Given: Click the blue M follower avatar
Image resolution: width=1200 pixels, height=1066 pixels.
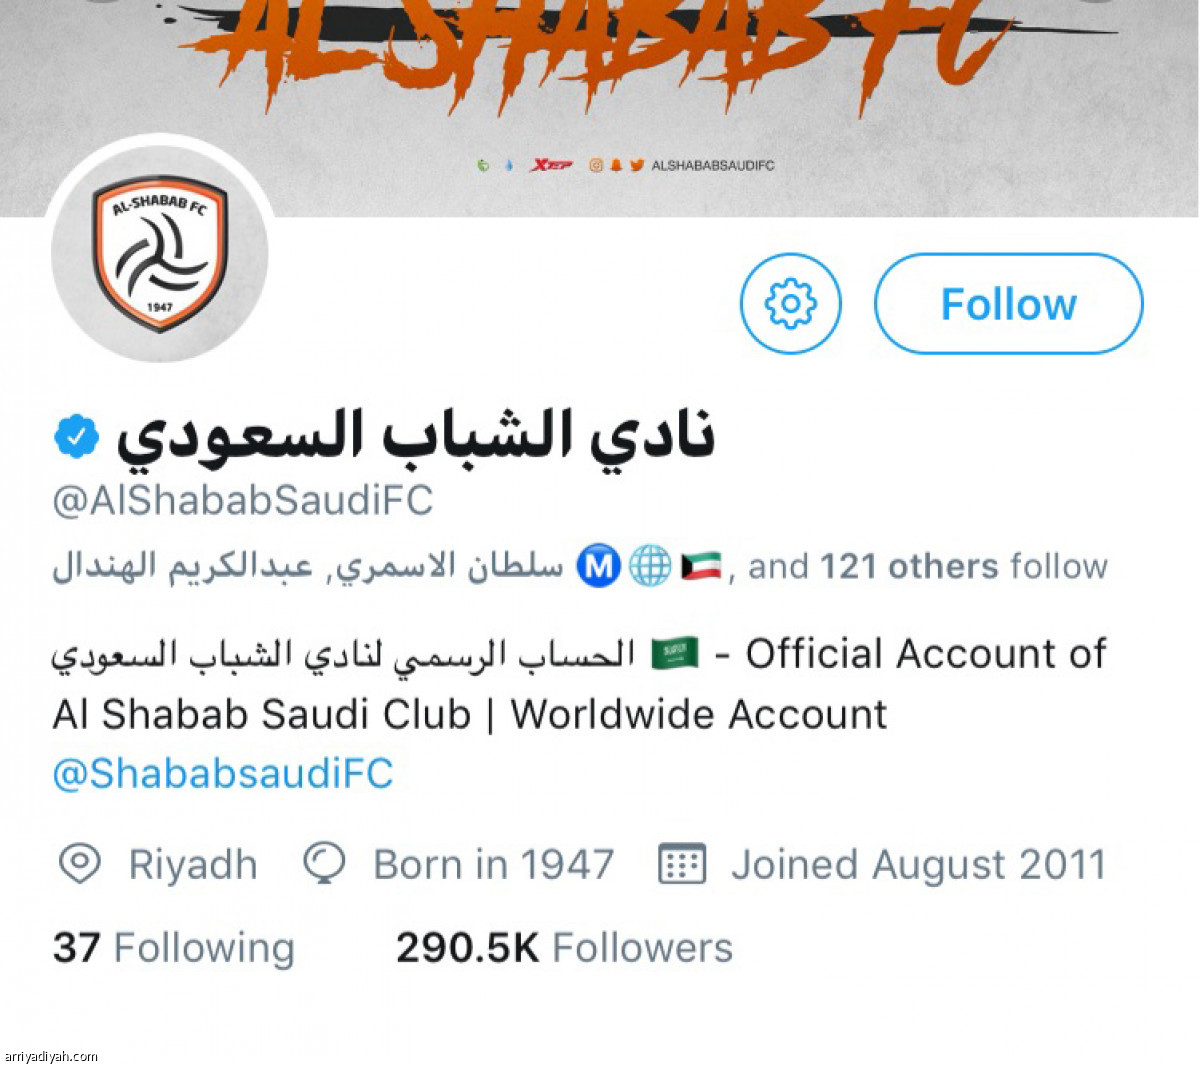Looking at the screenshot, I should pos(599,566).
